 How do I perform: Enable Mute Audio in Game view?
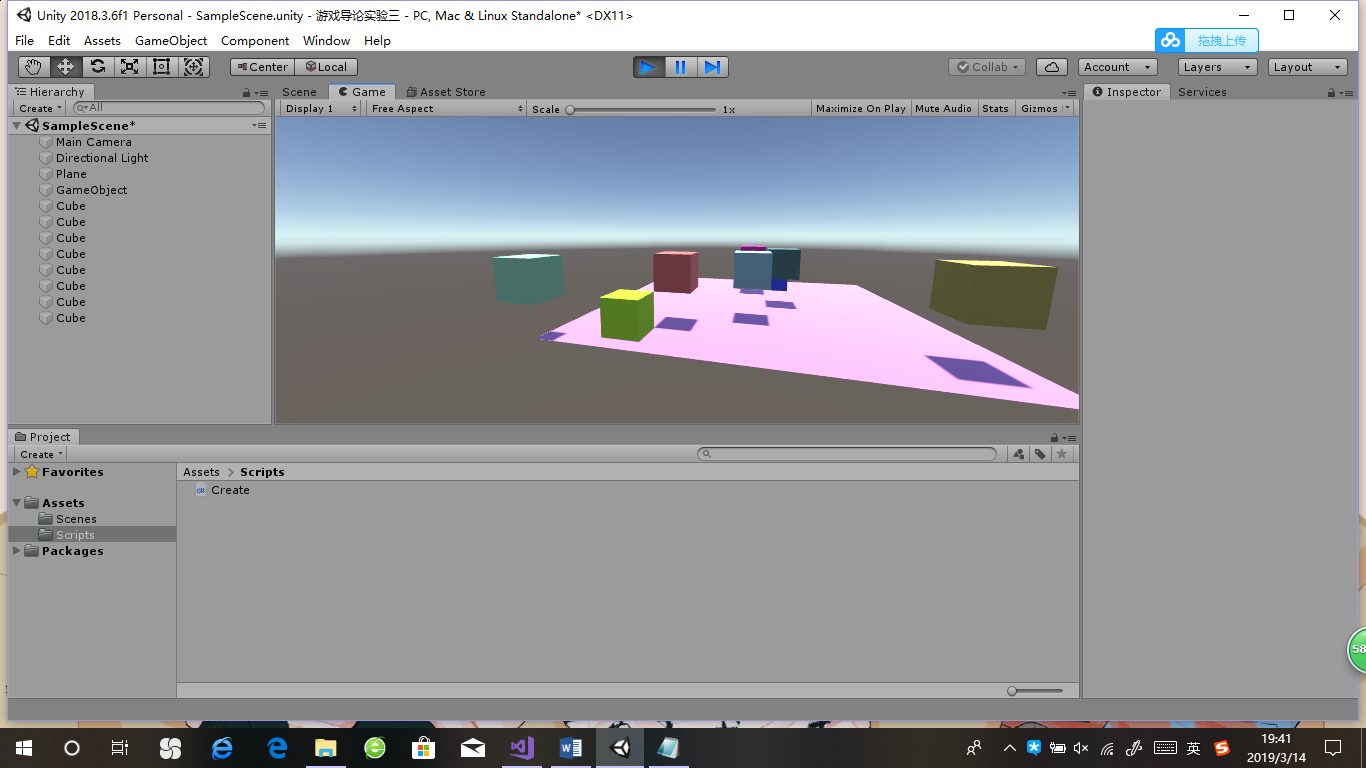click(943, 108)
